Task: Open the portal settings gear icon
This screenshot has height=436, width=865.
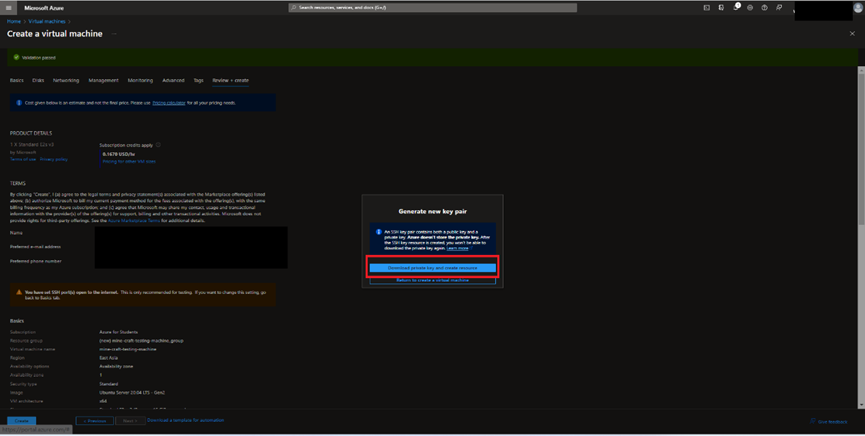Action: pyautogui.click(x=750, y=8)
